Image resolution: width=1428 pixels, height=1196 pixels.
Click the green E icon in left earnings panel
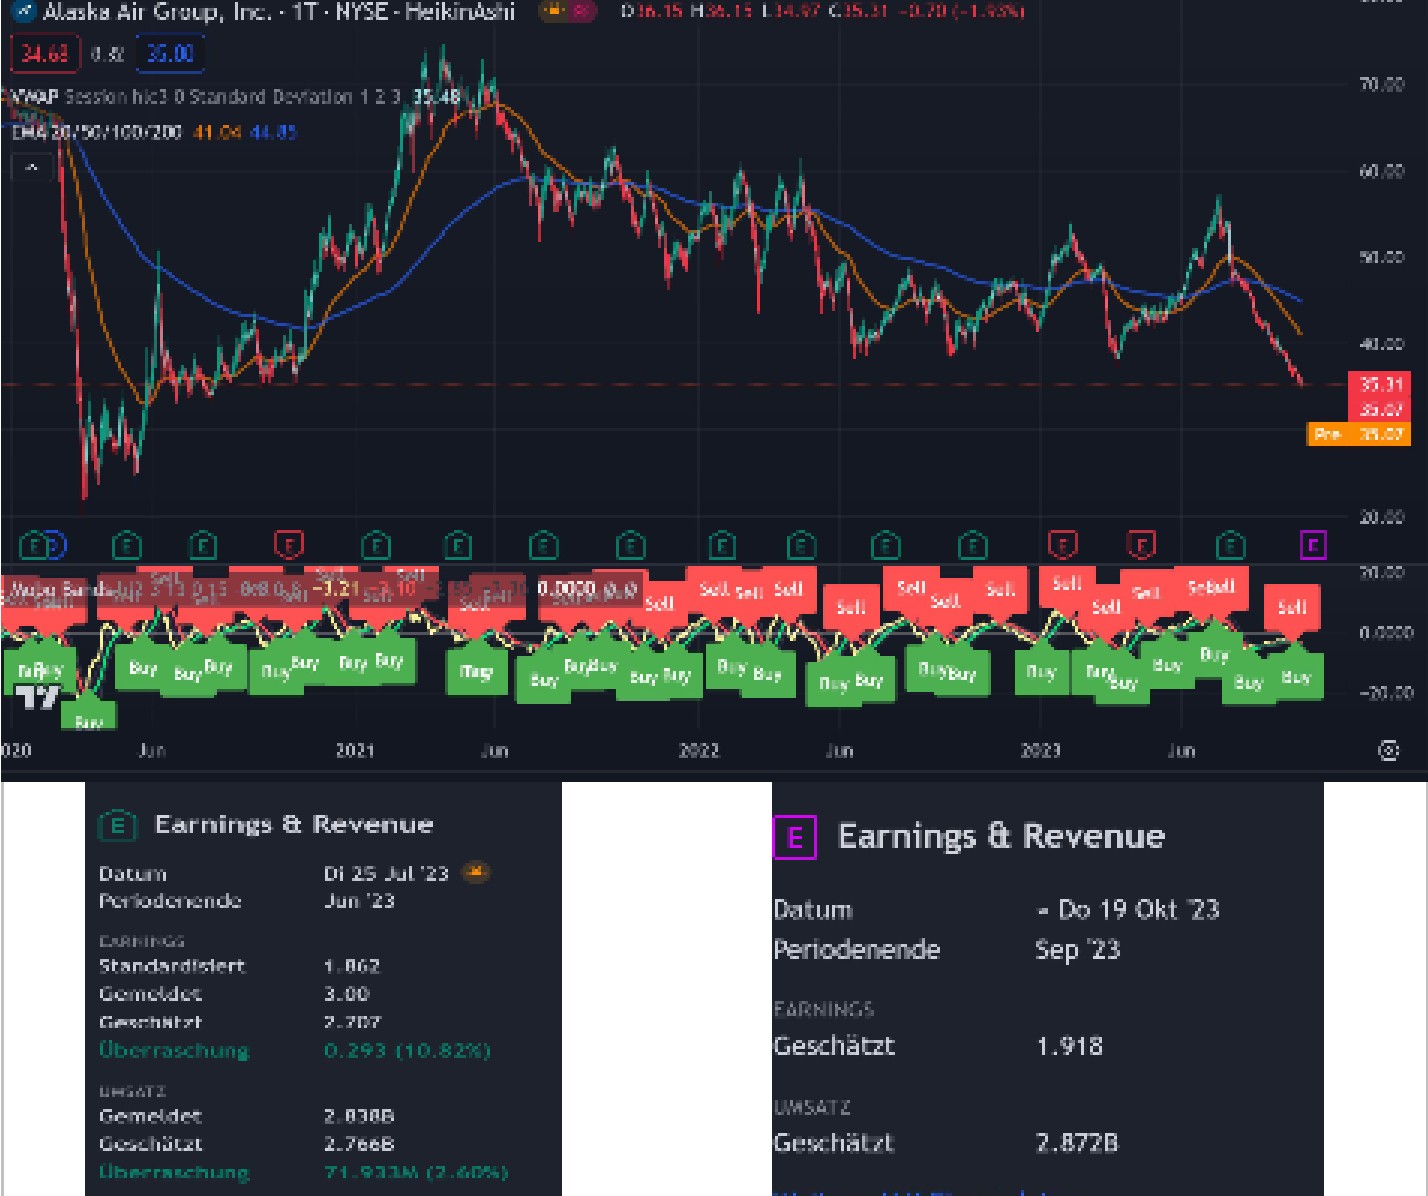[117, 826]
